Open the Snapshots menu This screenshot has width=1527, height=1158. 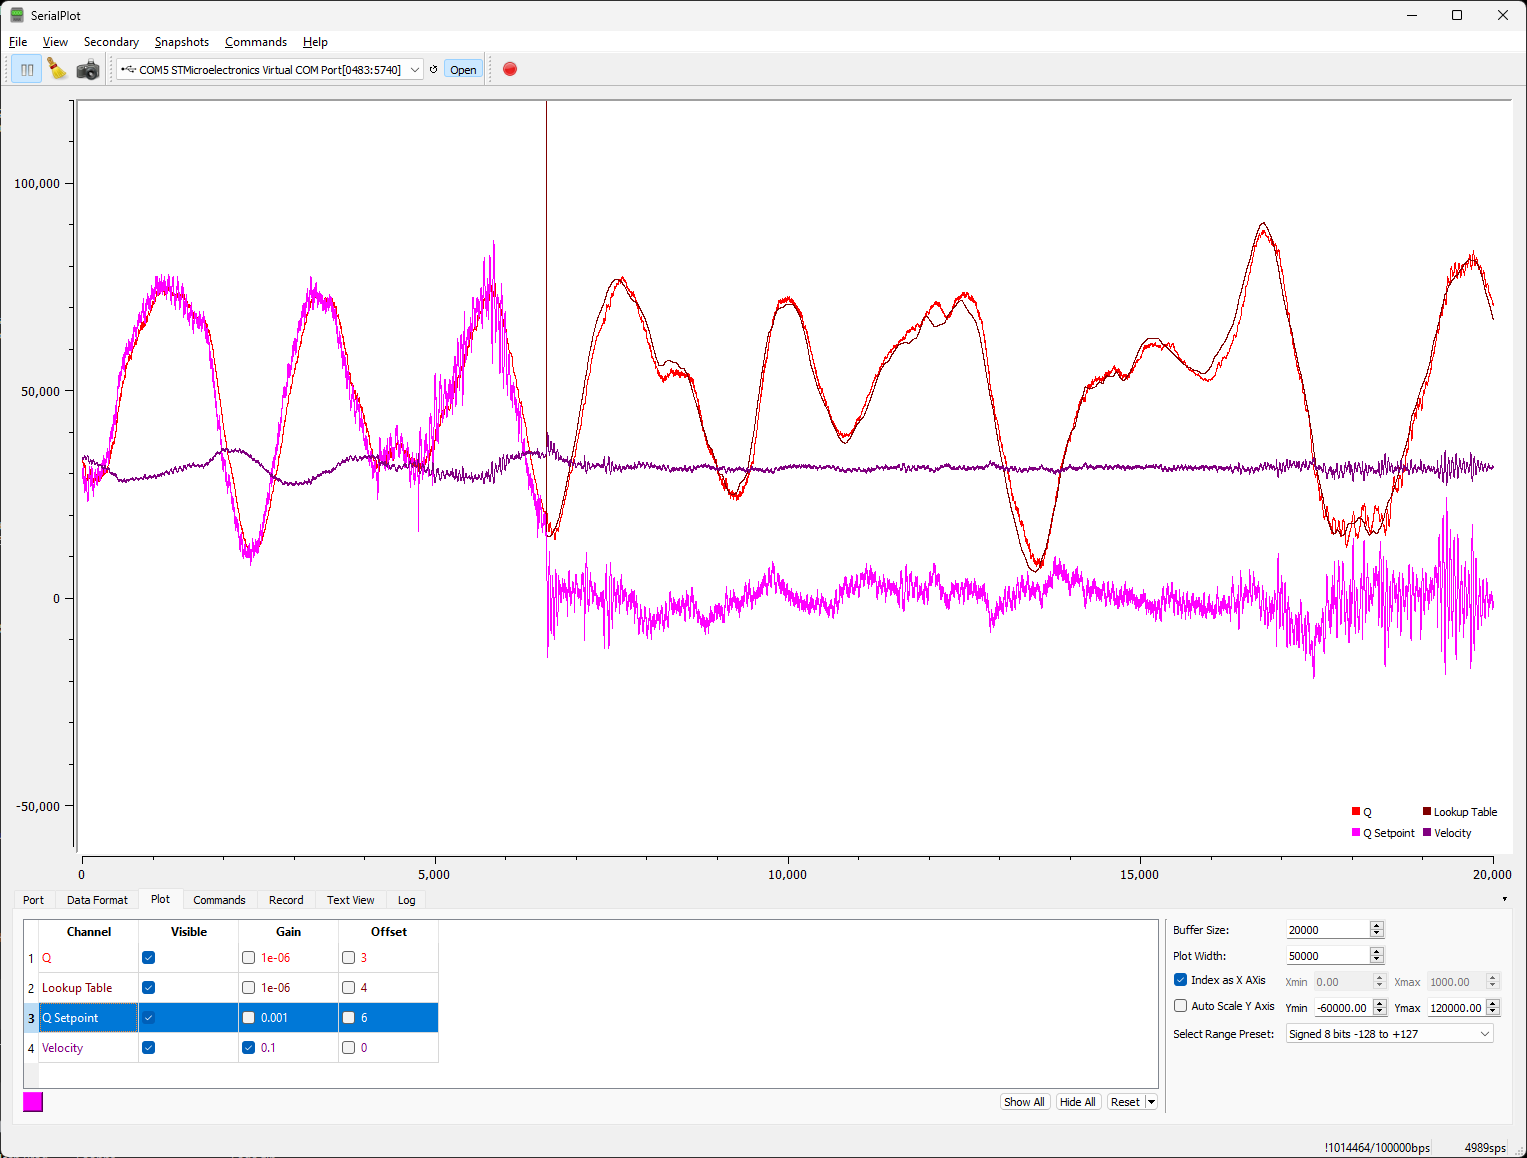point(182,41)
